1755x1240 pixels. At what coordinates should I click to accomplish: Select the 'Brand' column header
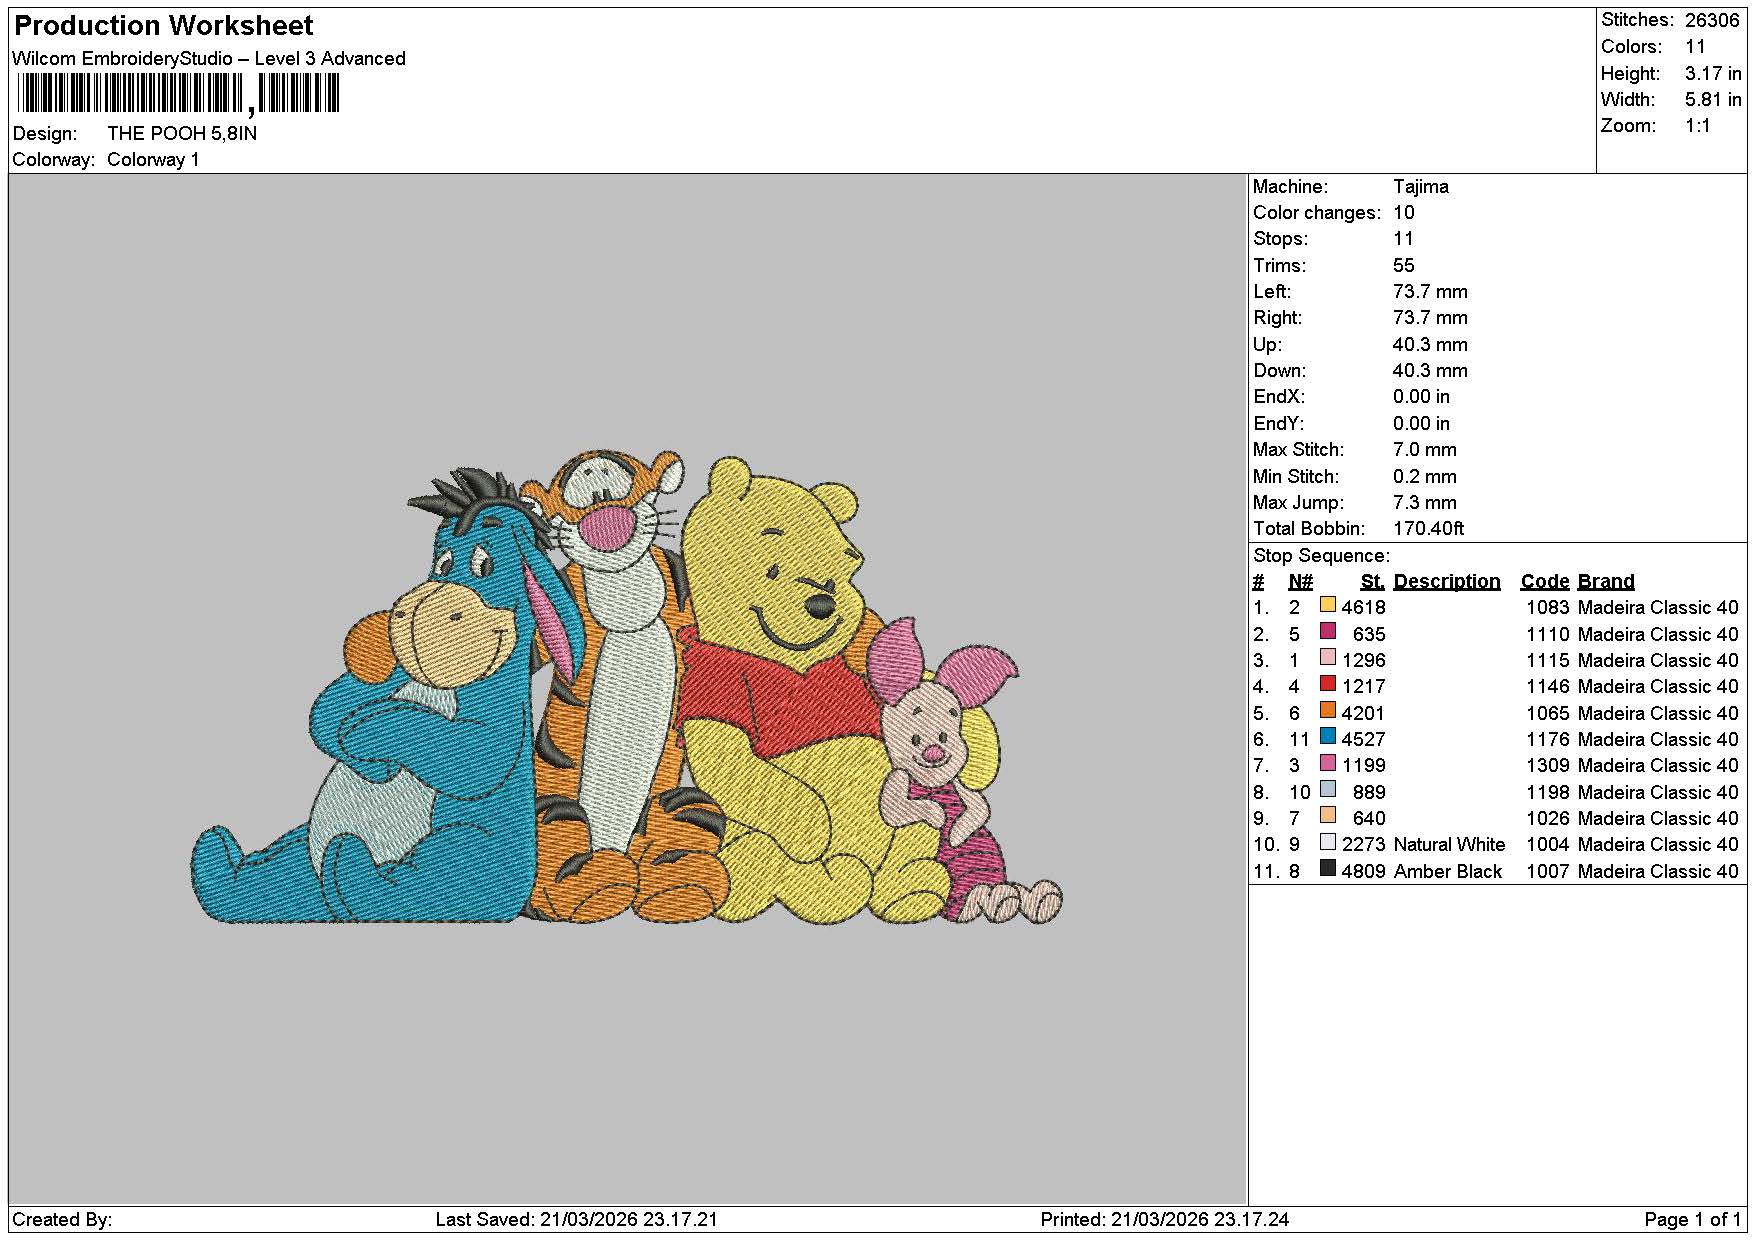point(1606,582)
